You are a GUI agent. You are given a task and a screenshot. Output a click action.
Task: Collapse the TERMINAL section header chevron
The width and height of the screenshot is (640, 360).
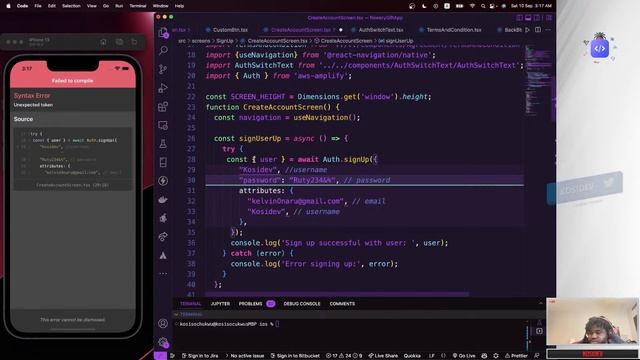pos(176,314)
